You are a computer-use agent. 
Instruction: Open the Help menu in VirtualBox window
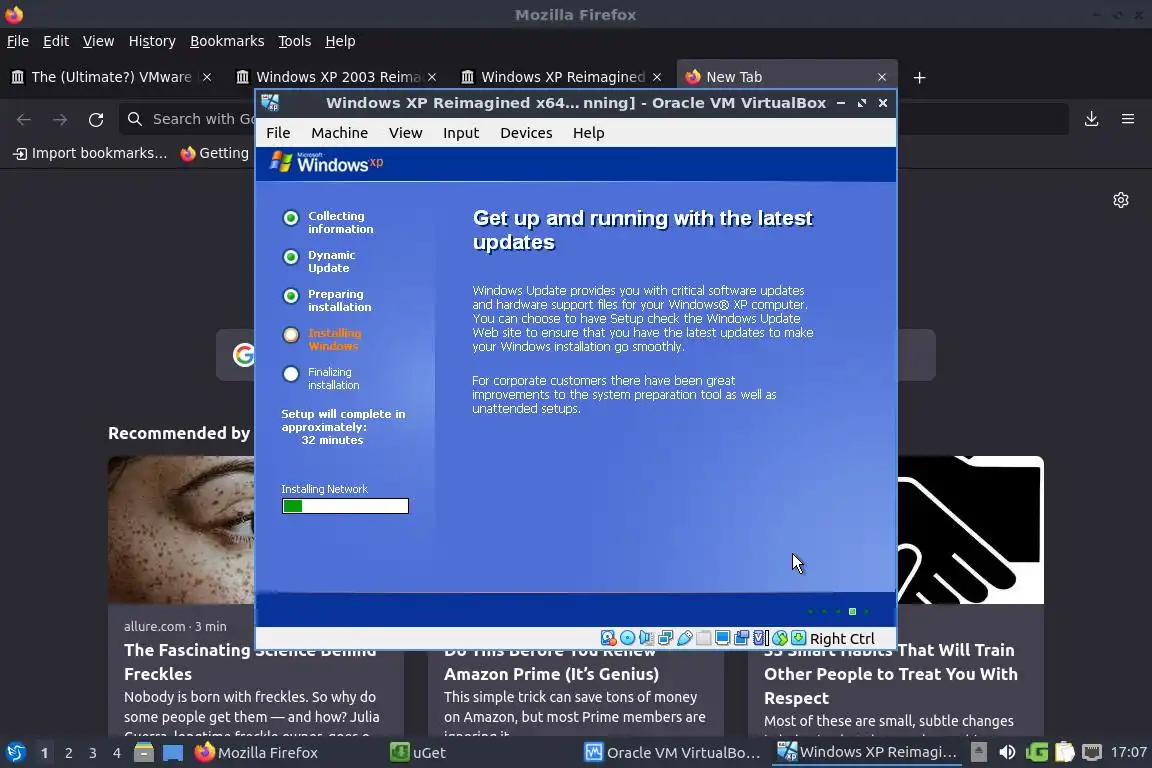588,133
